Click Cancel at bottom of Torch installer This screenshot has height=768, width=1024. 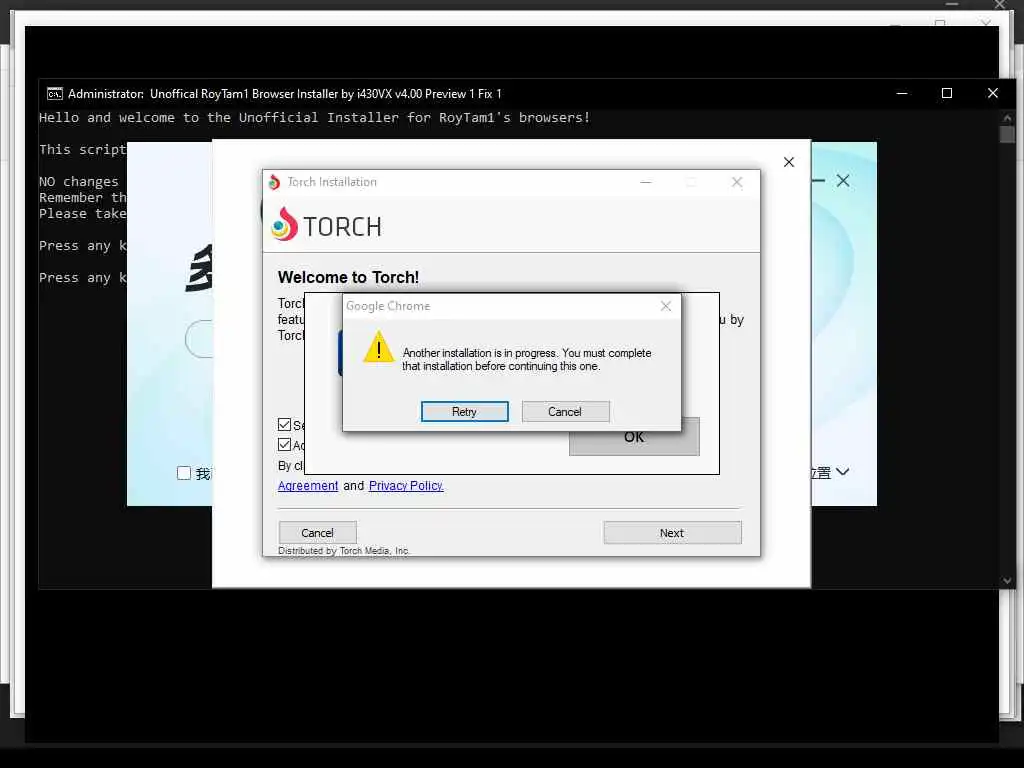point(317,533)
